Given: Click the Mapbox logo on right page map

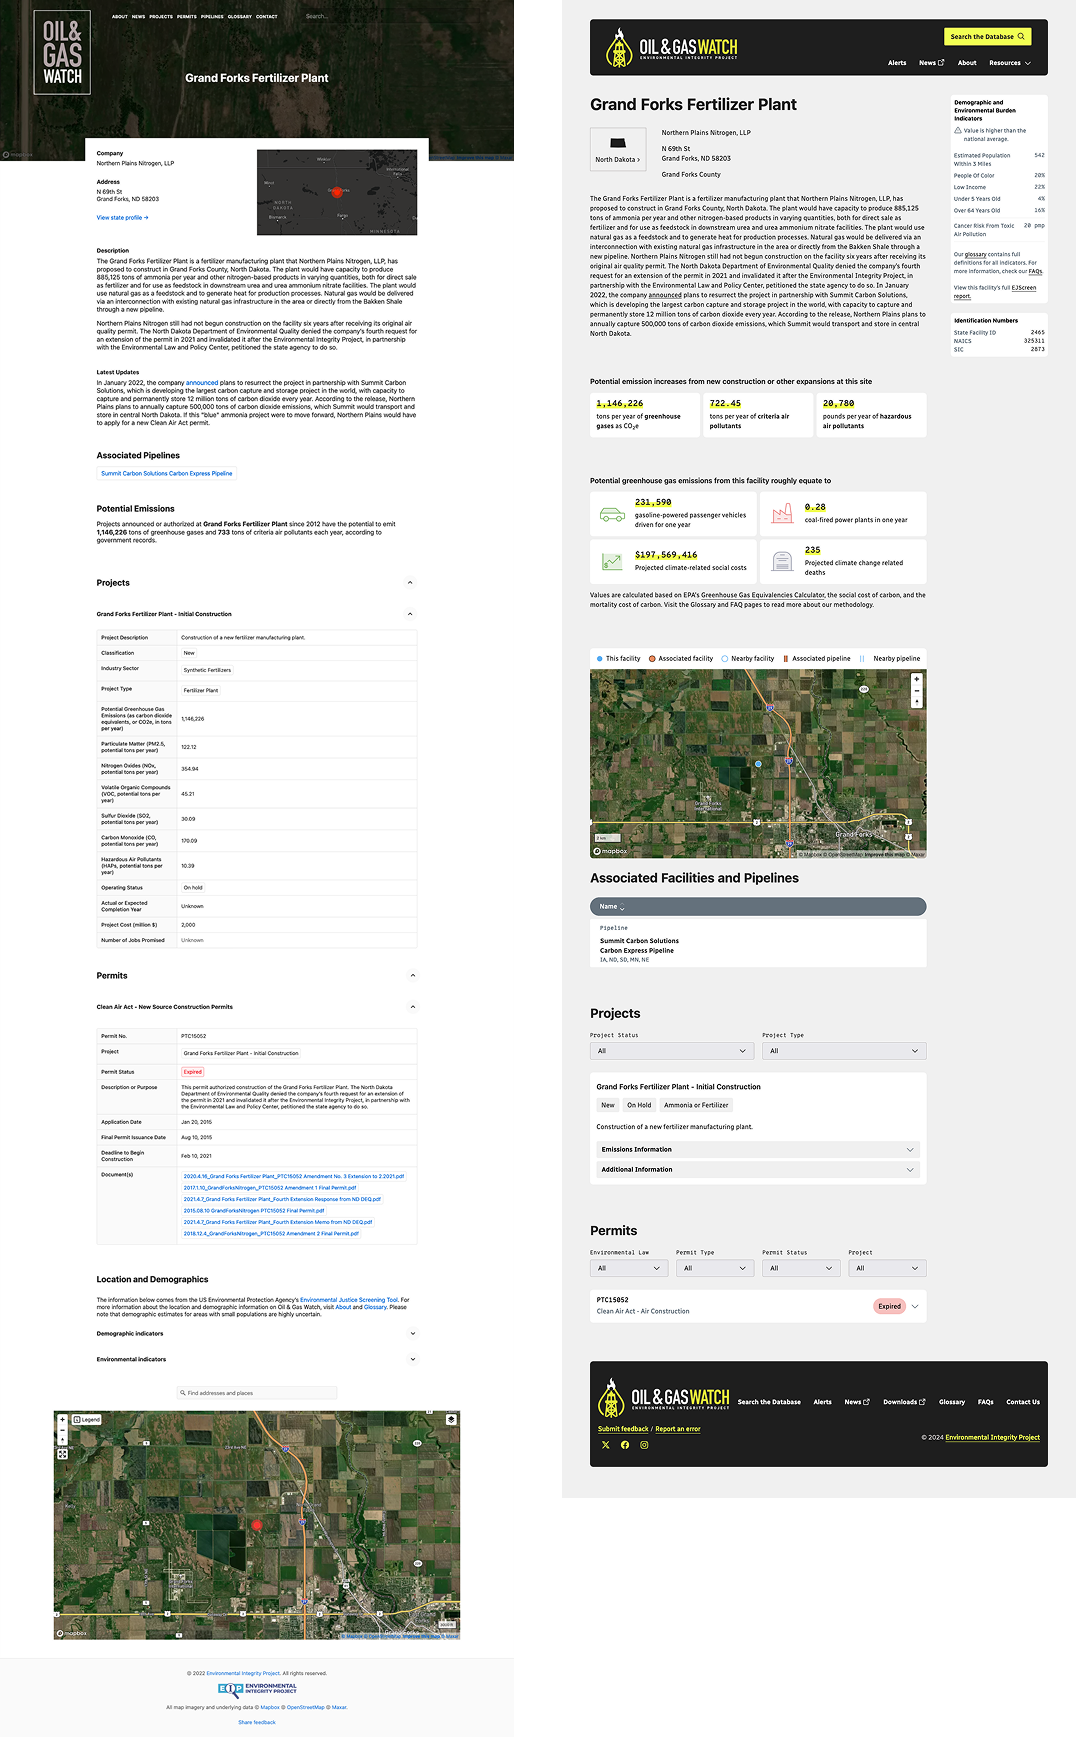Looking at the screenshot, I should point(610,851).
